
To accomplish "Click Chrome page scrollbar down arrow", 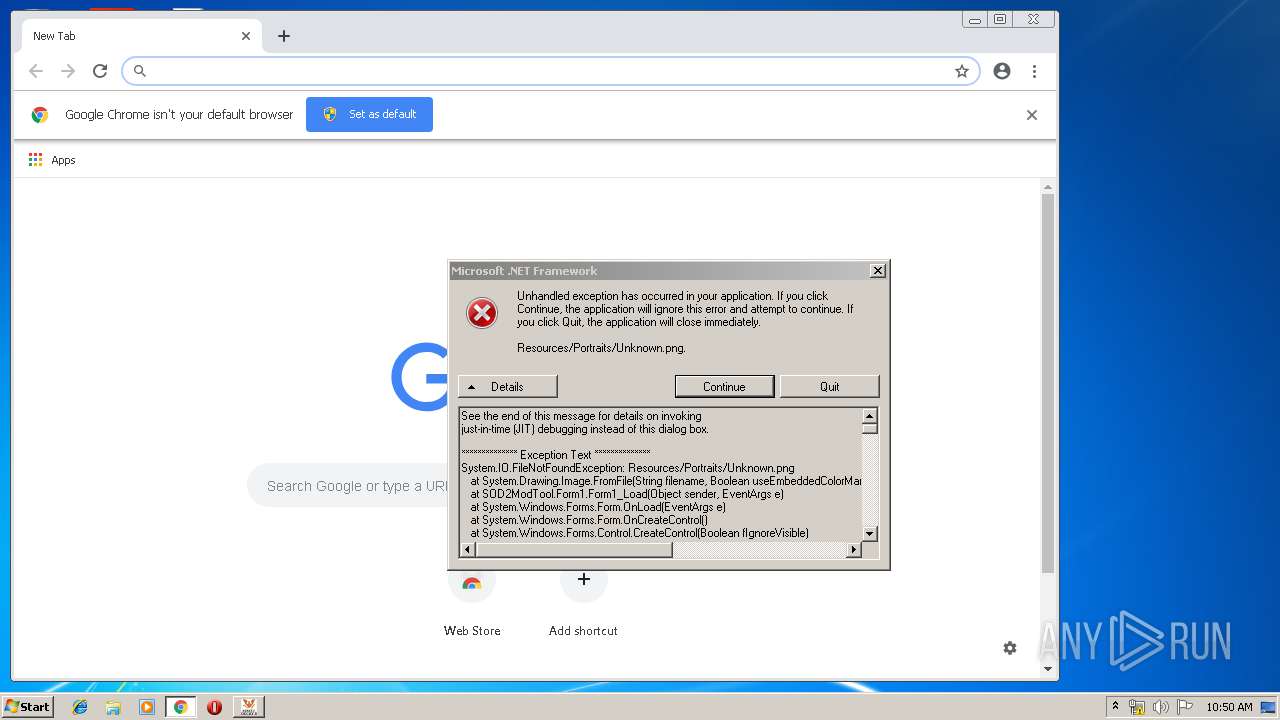I will point(1048,668).
